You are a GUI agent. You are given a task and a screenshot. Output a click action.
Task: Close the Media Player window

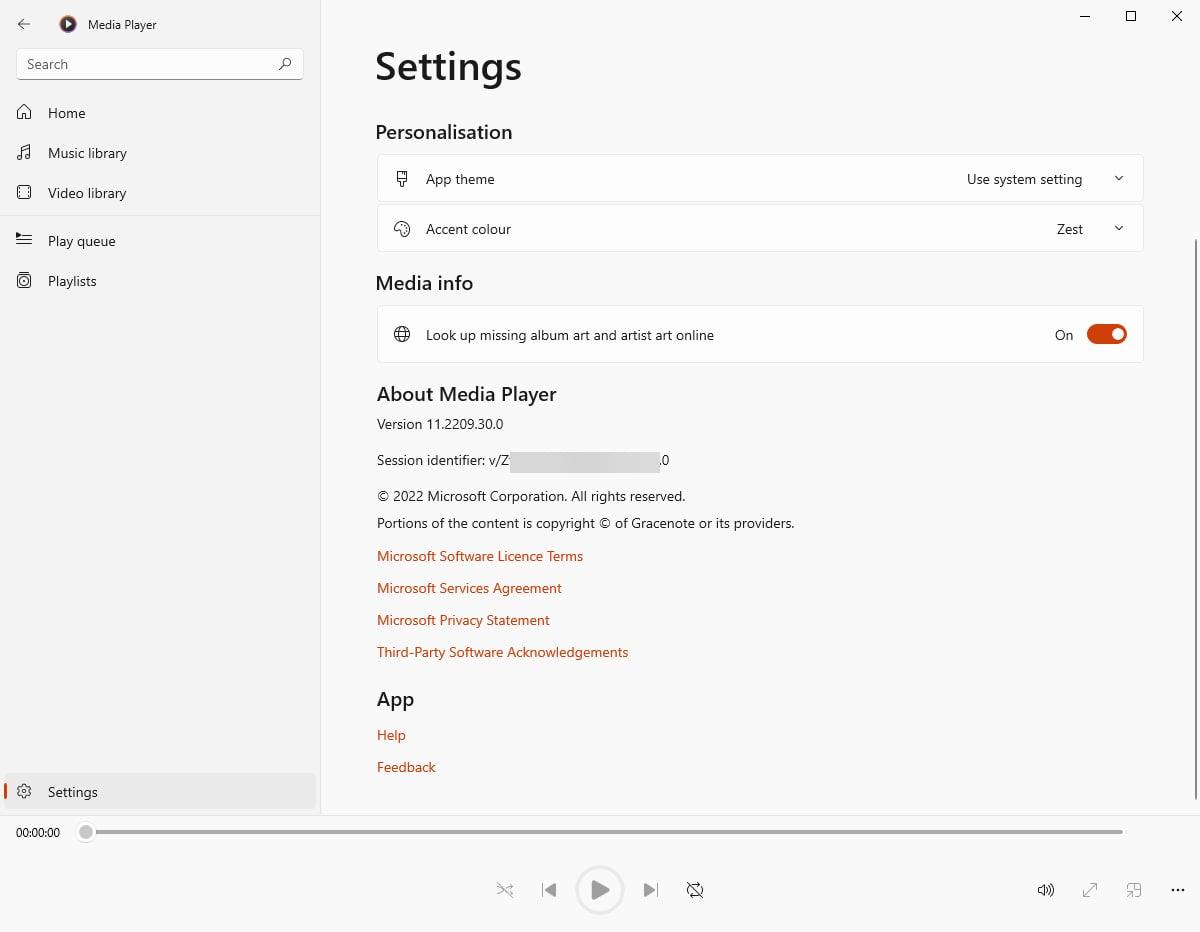tap(1177, 16)
